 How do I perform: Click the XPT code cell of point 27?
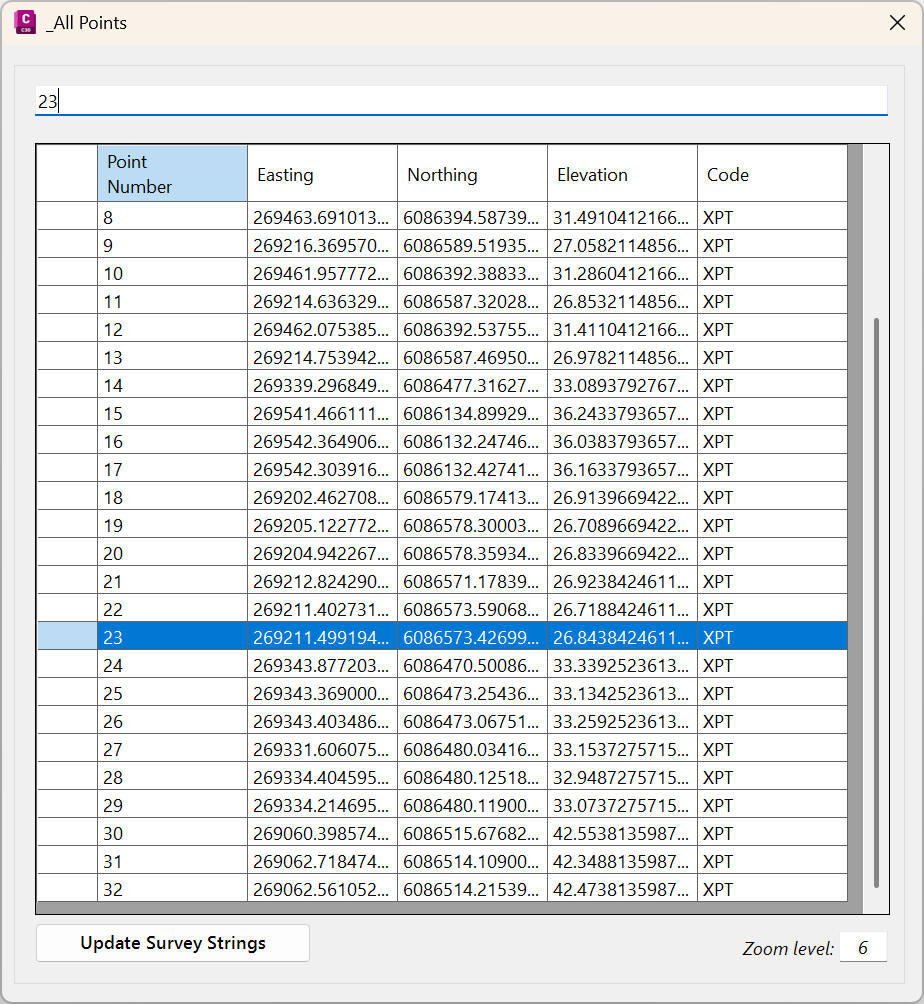pos(771,749)
